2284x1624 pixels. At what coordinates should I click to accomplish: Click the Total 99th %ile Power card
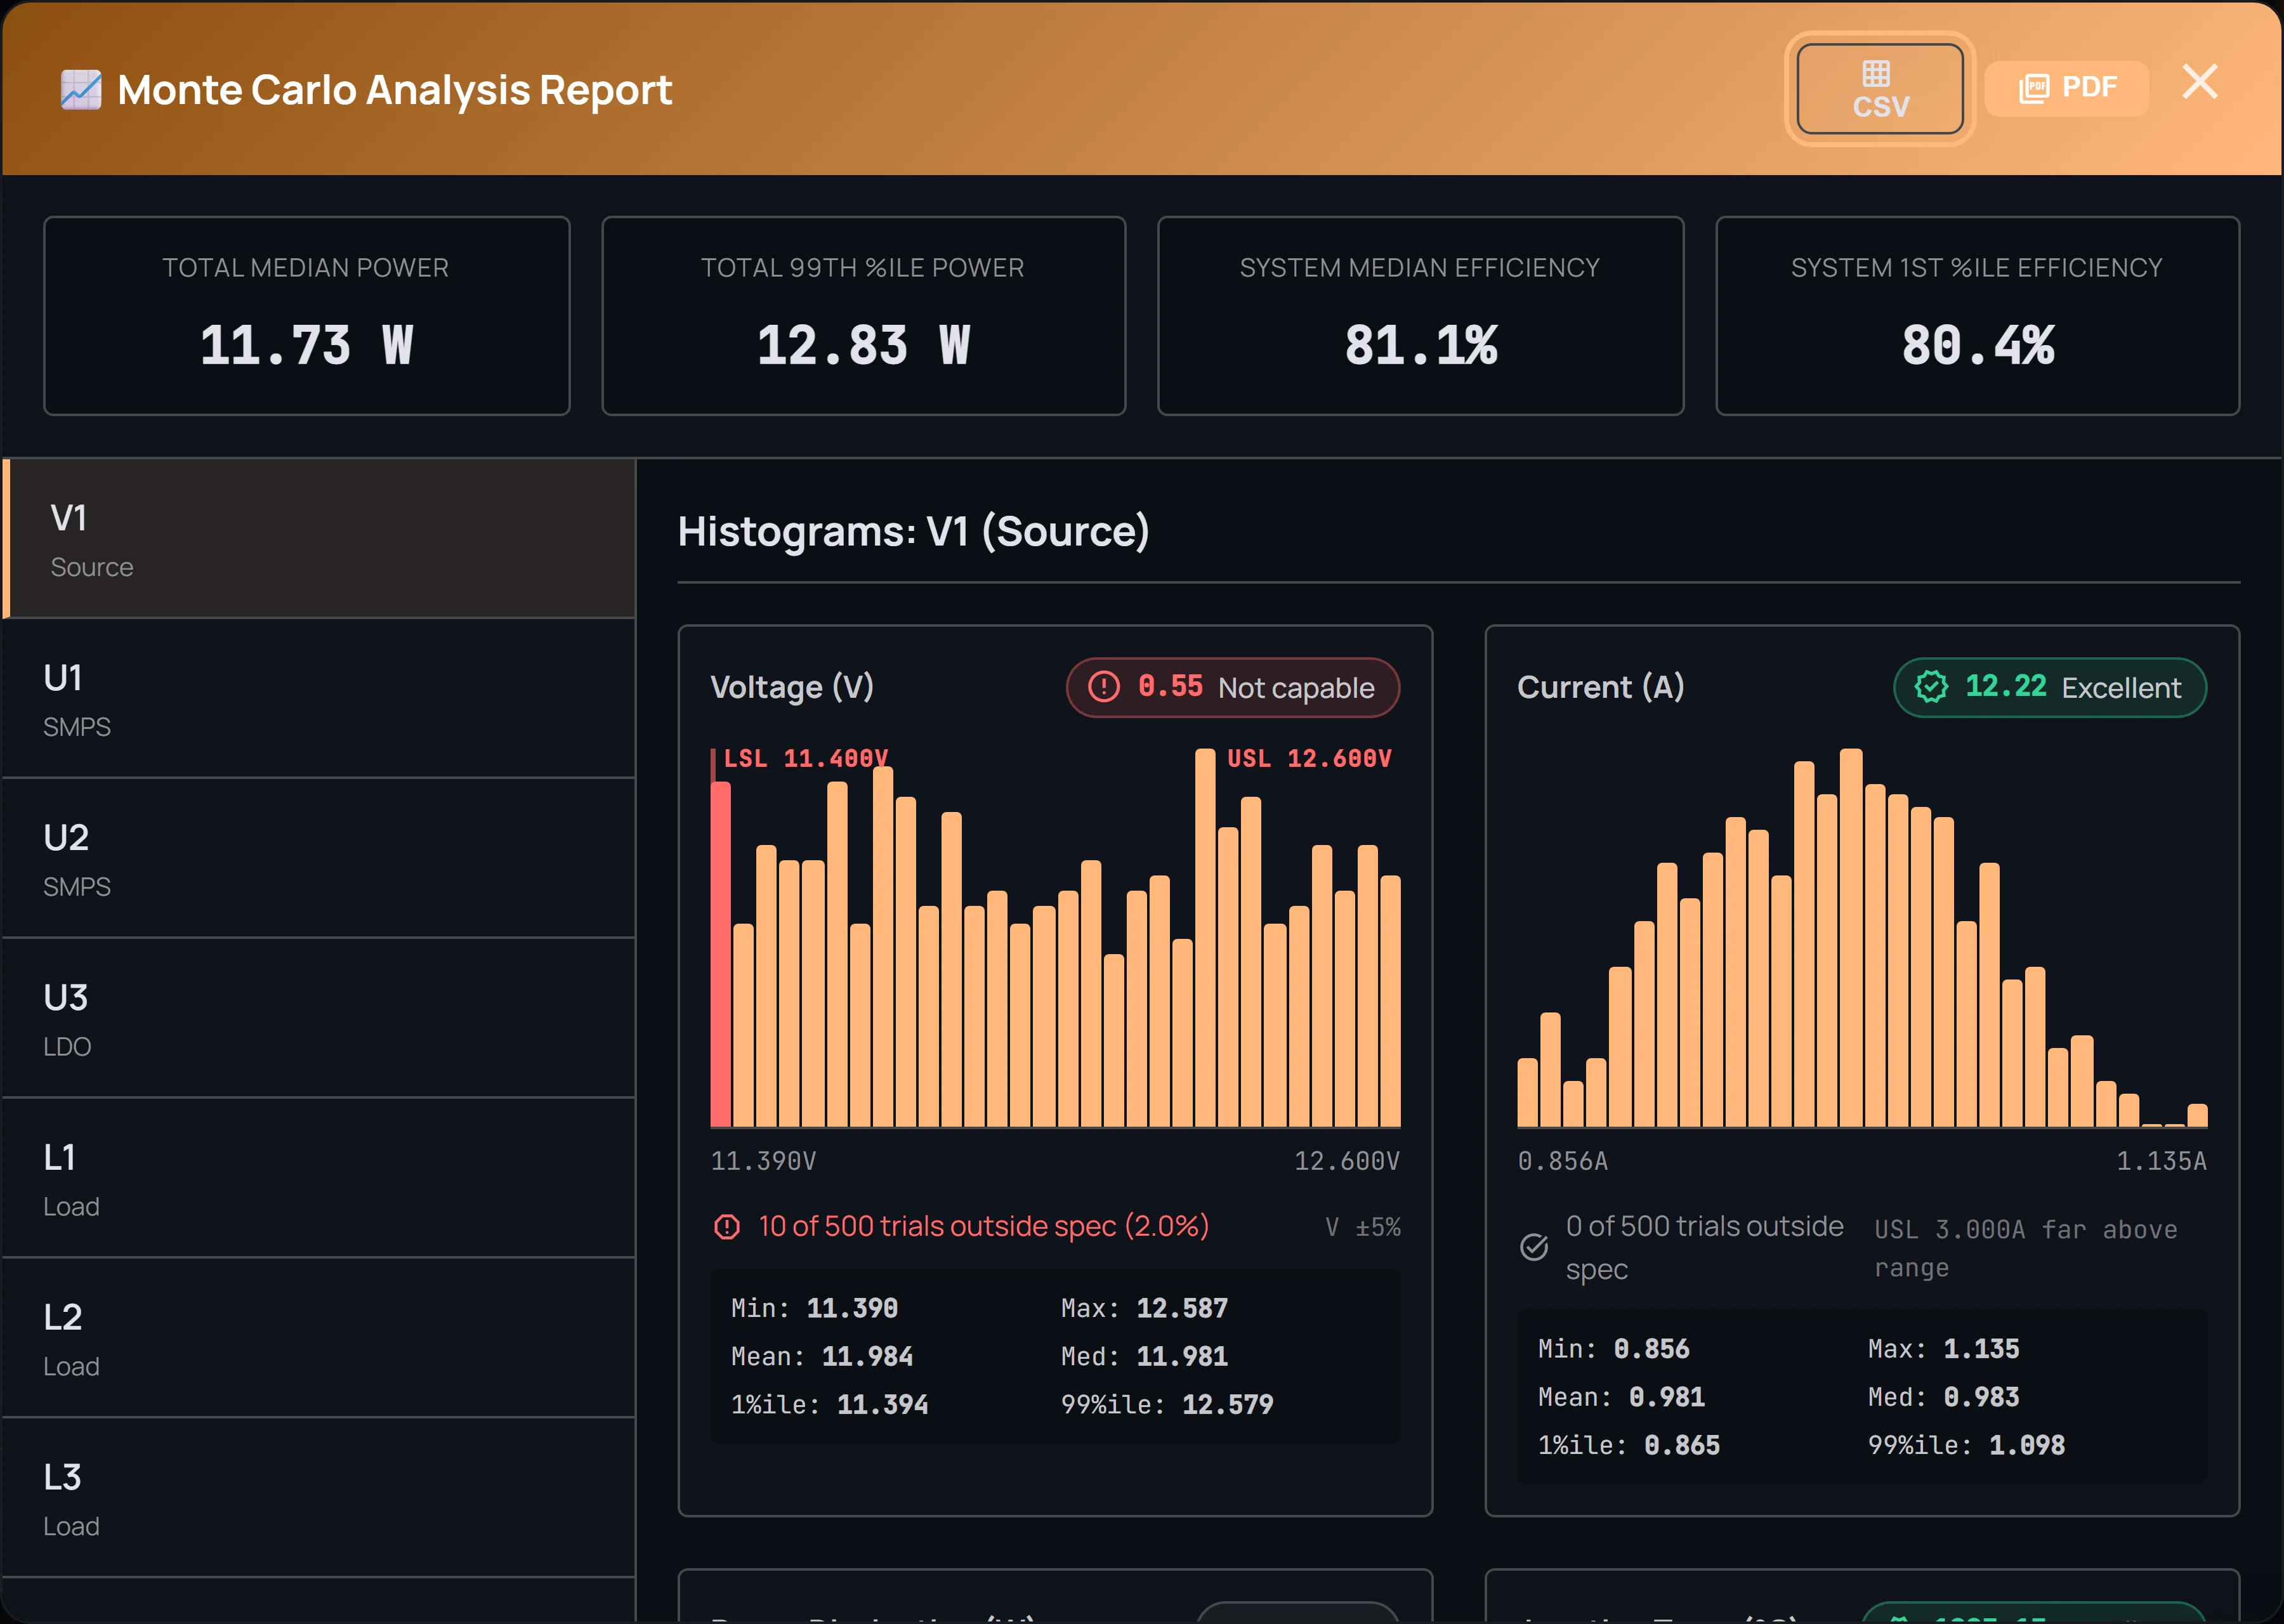864,316
